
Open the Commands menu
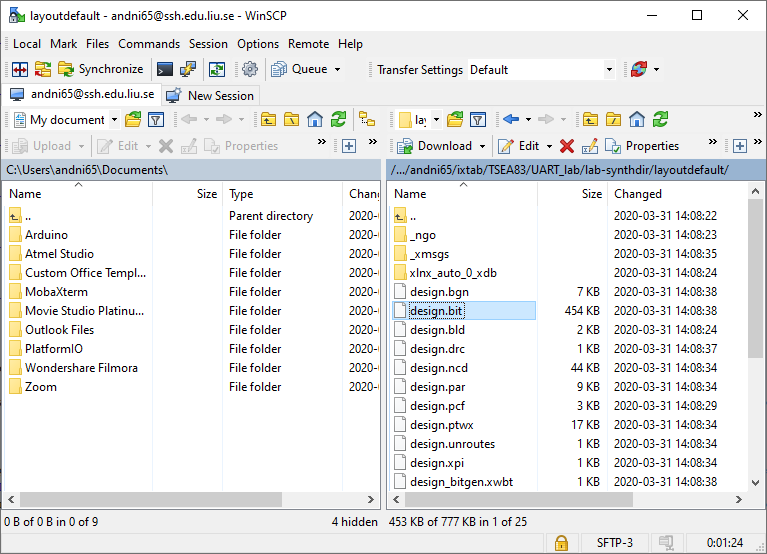pos(149,44)
